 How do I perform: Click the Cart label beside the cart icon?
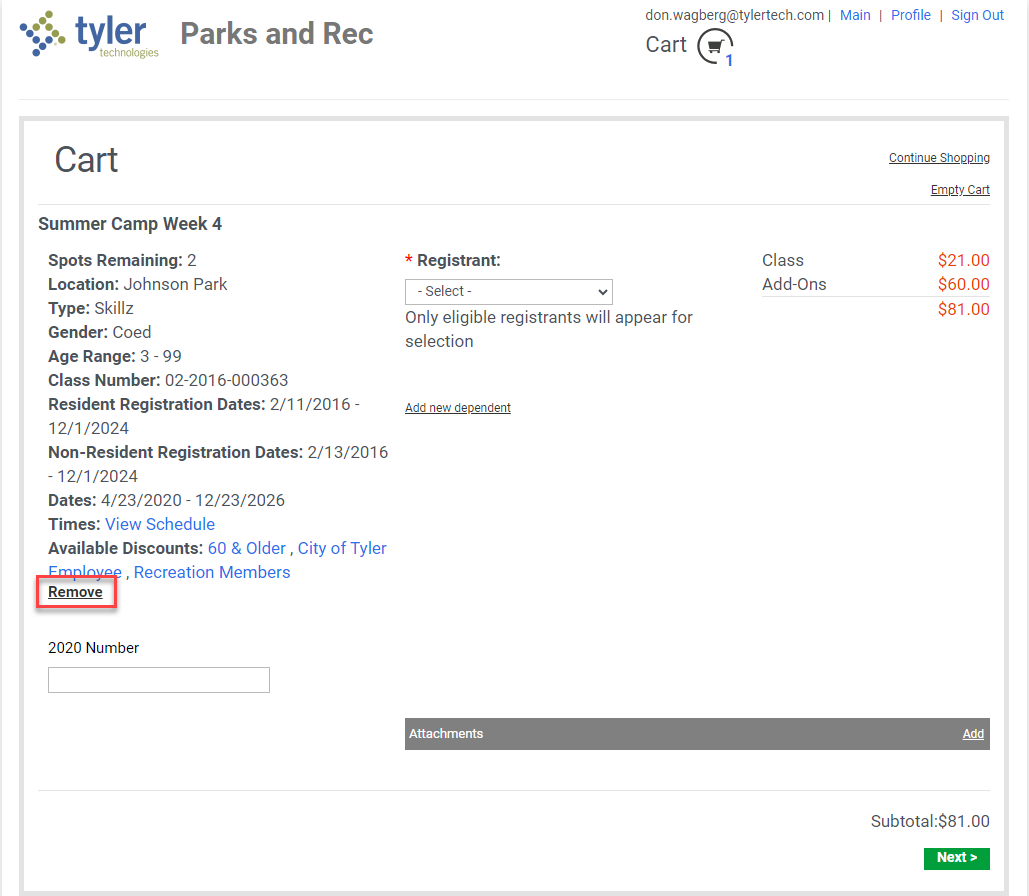click(x=666, y=45)
